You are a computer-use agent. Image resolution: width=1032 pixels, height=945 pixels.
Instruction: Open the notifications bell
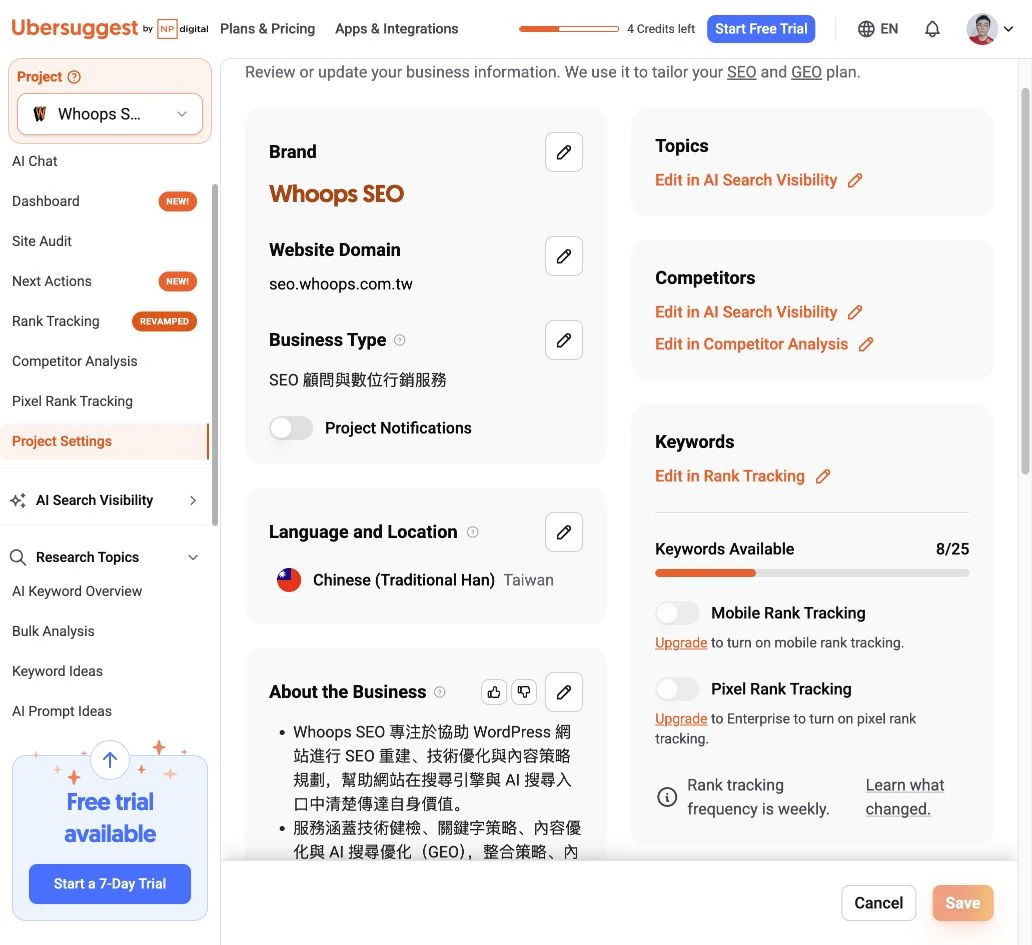click(932, 29)
